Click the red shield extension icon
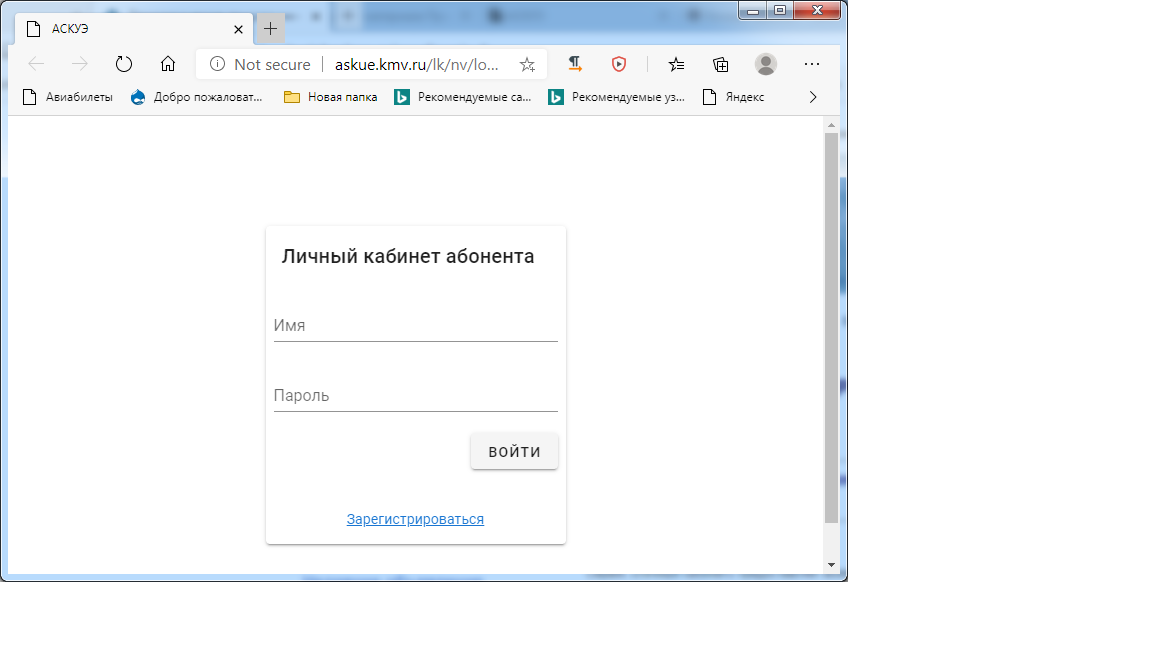This screenshot has height=648, width=1152. point(619,64)
